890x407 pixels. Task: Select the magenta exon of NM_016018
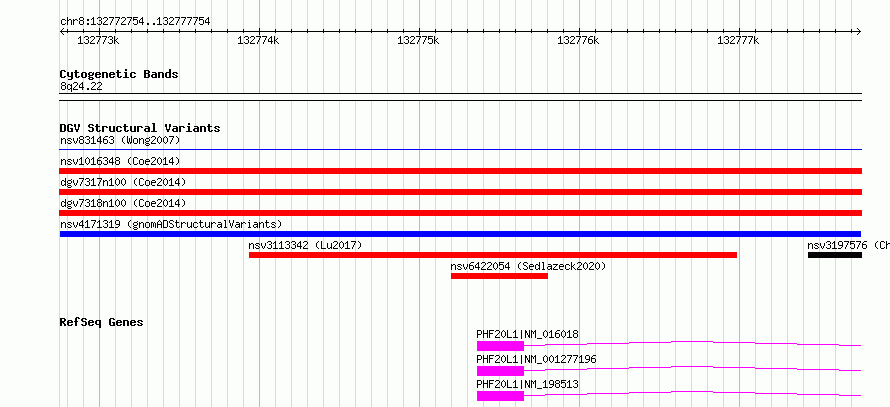[x=500, y=346]
